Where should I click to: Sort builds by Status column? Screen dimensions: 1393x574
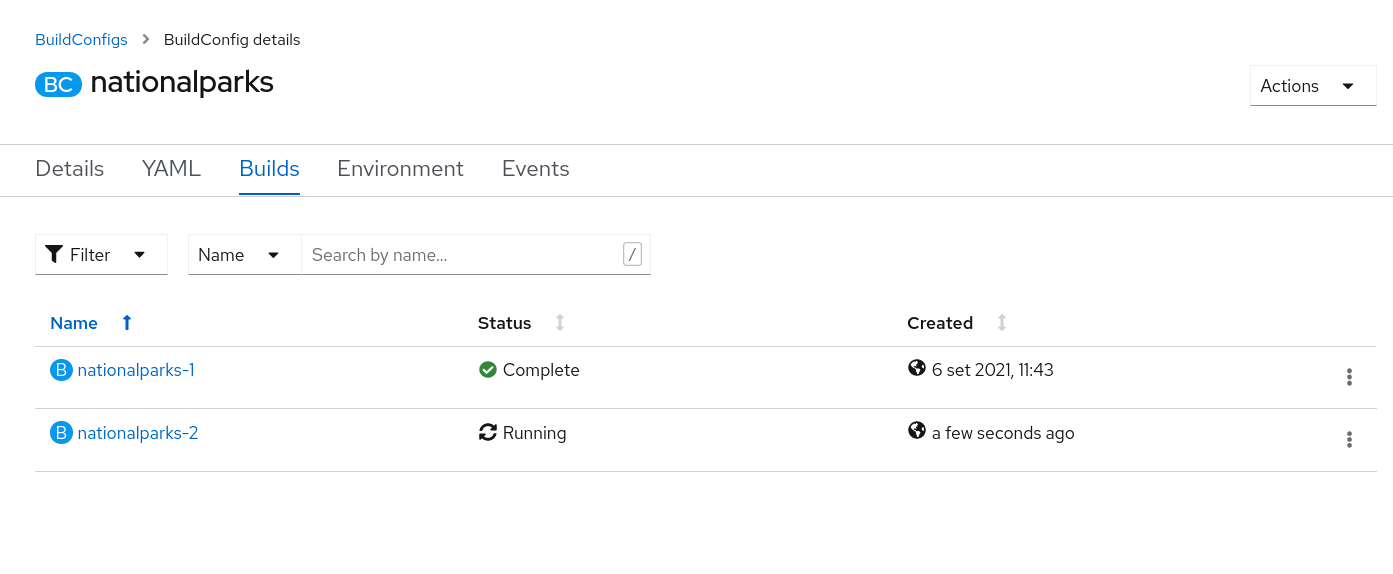[560, 323]
